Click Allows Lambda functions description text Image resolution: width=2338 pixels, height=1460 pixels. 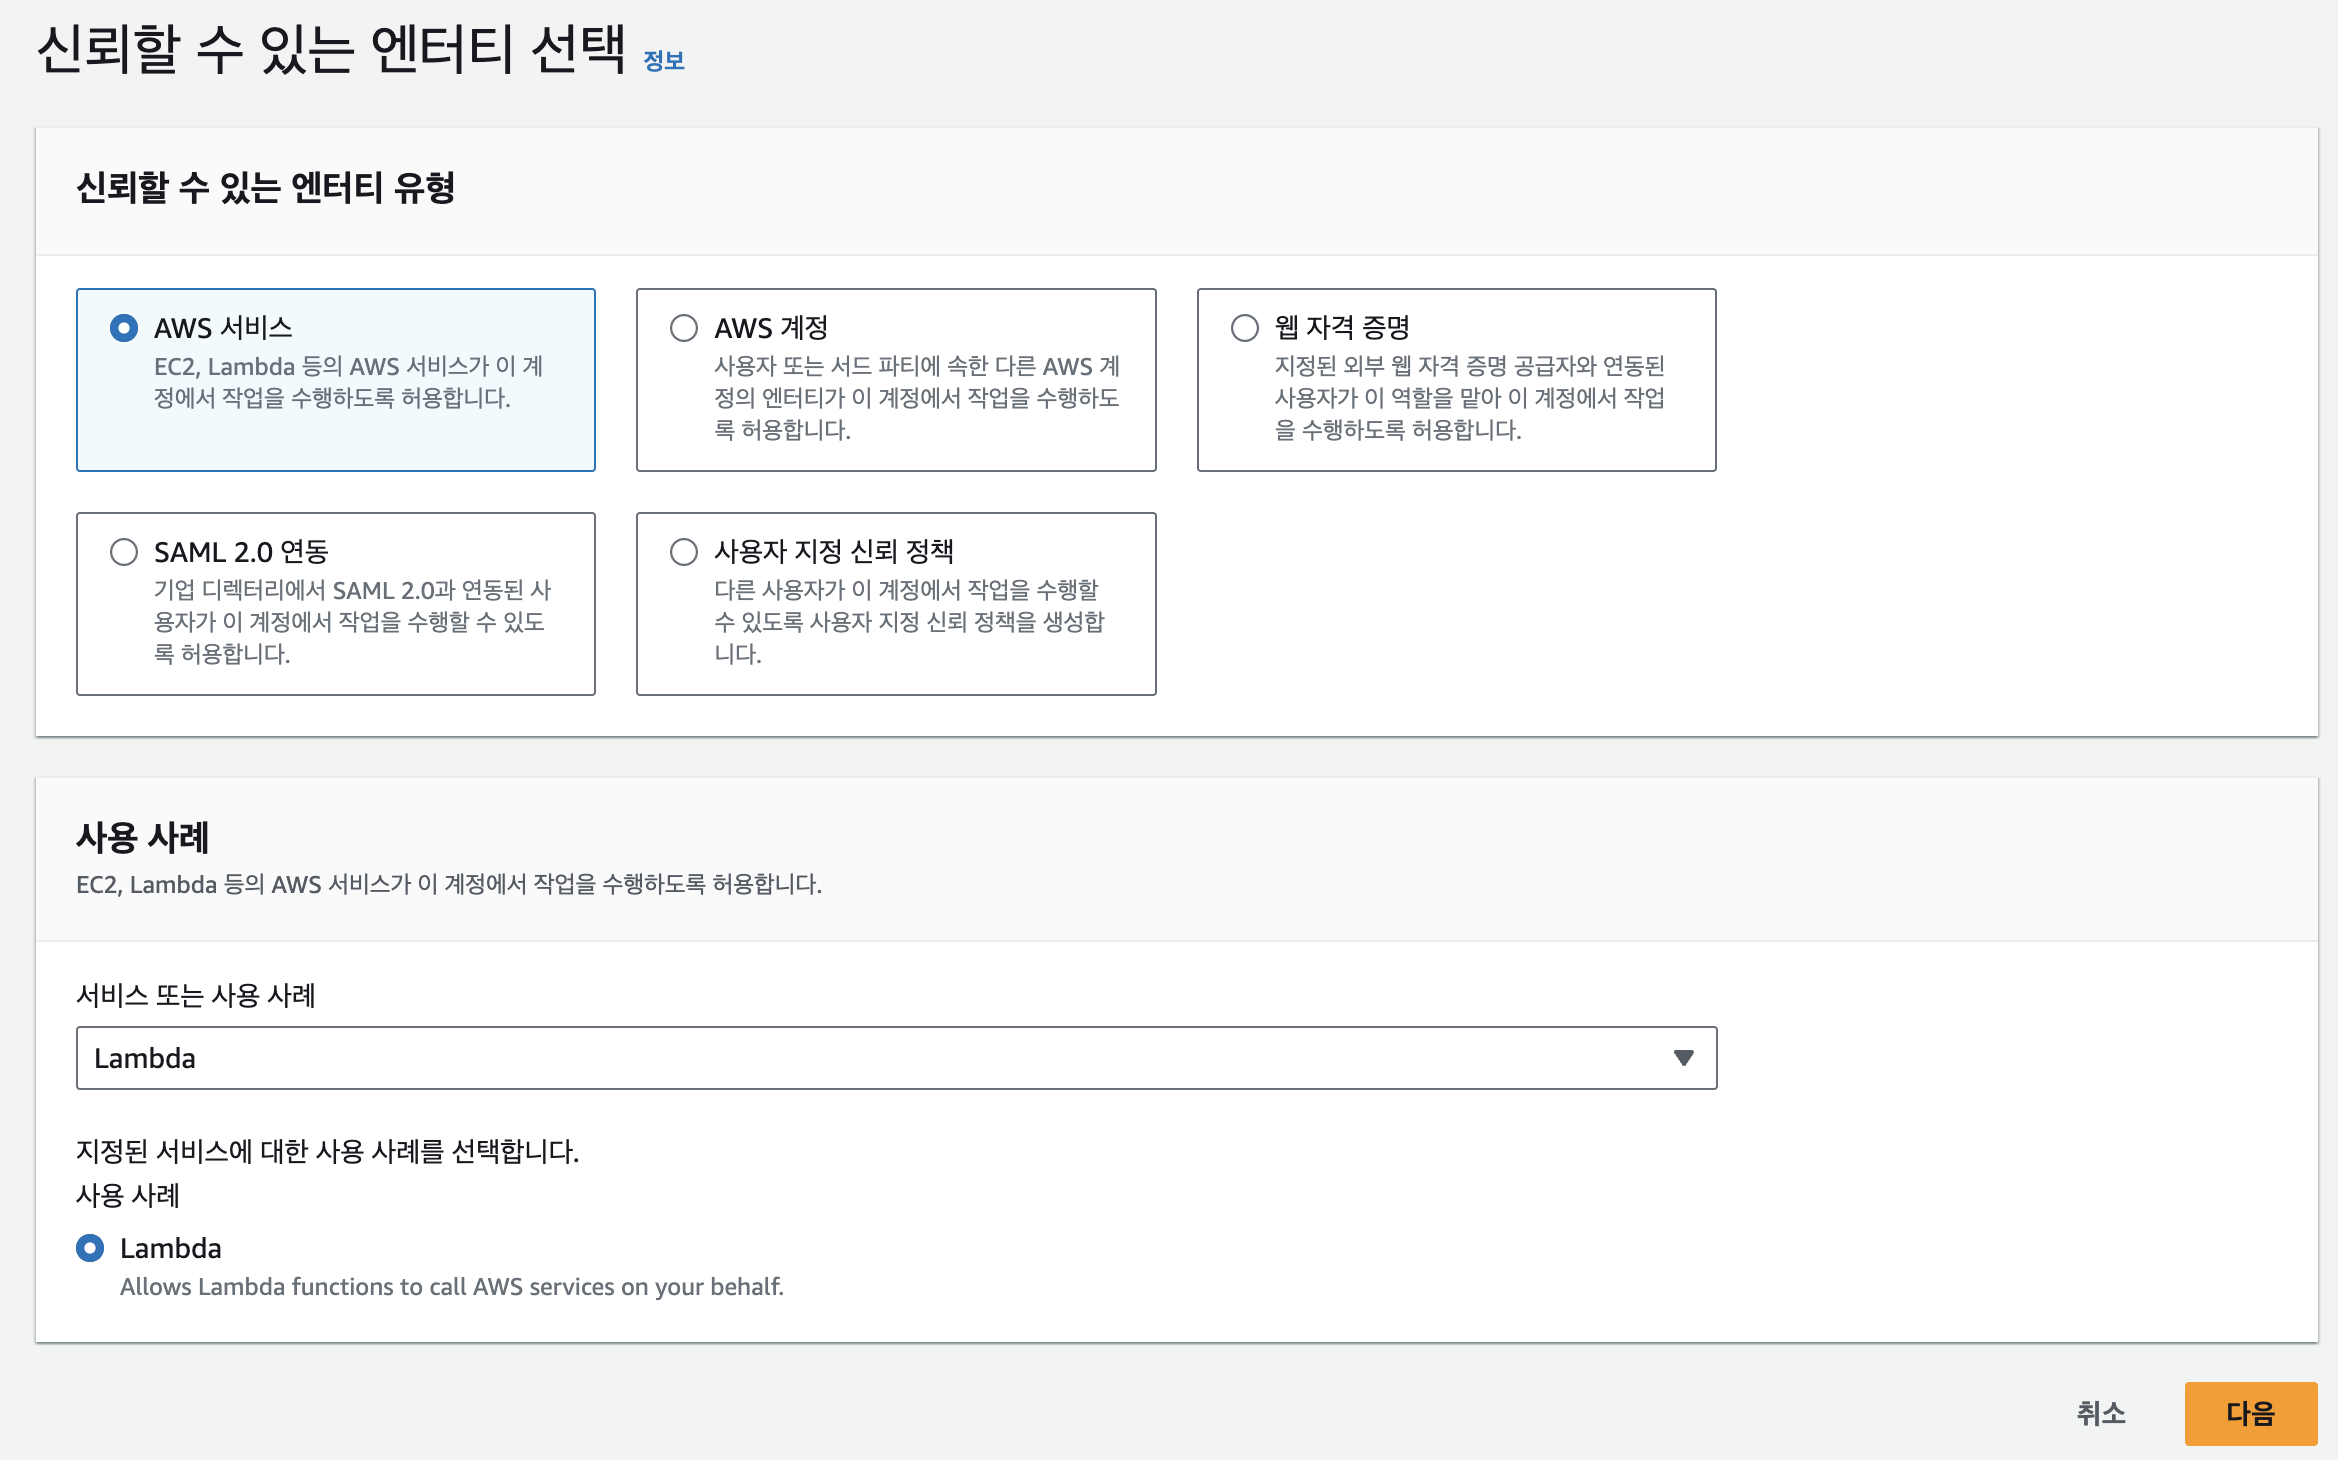(x=452, y=1287)
